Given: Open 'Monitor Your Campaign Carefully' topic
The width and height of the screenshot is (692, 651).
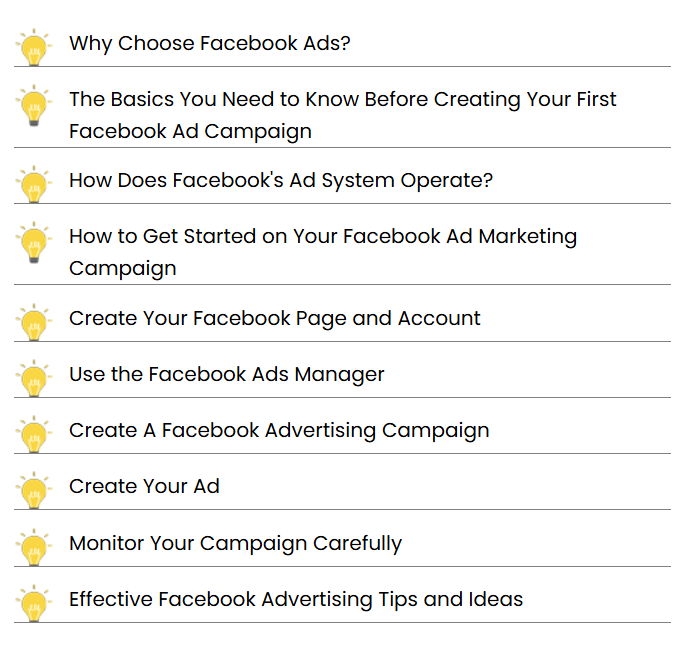Looking at the screenshot, I should pos(235,544).
